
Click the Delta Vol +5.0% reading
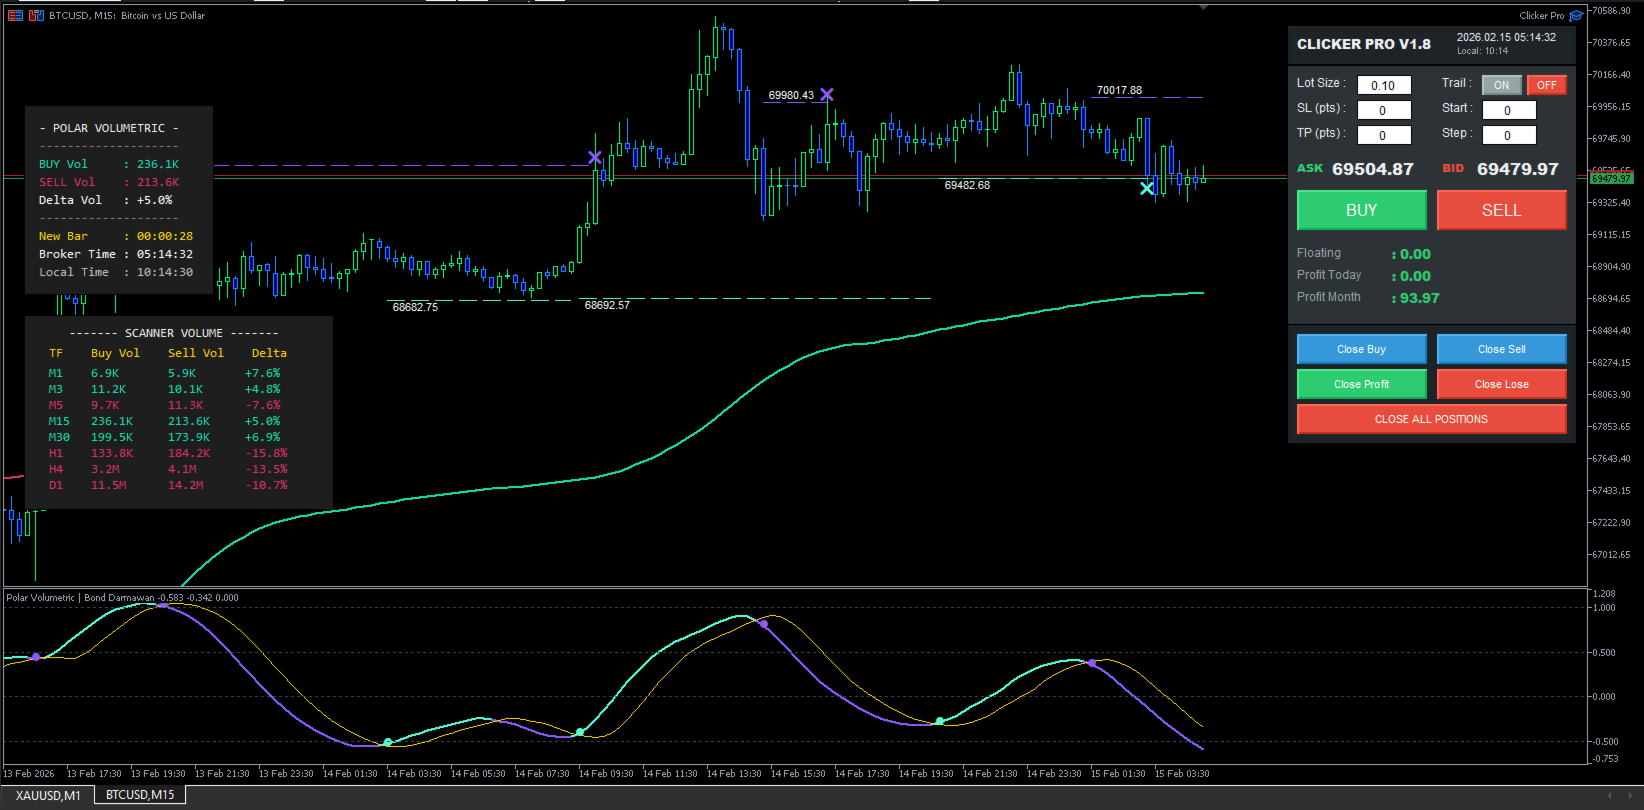coord(106,200)
